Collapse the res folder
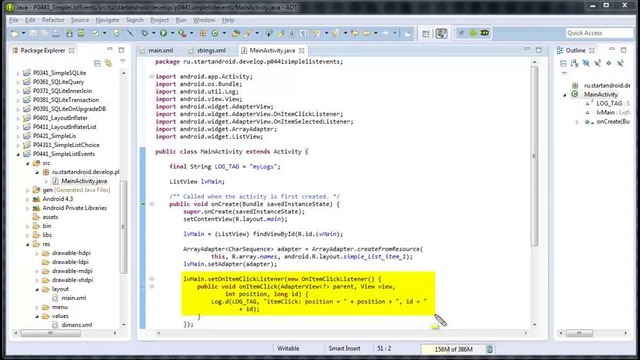Image resolution: width=640 pixels, height=360 pixels. [28, 244]
